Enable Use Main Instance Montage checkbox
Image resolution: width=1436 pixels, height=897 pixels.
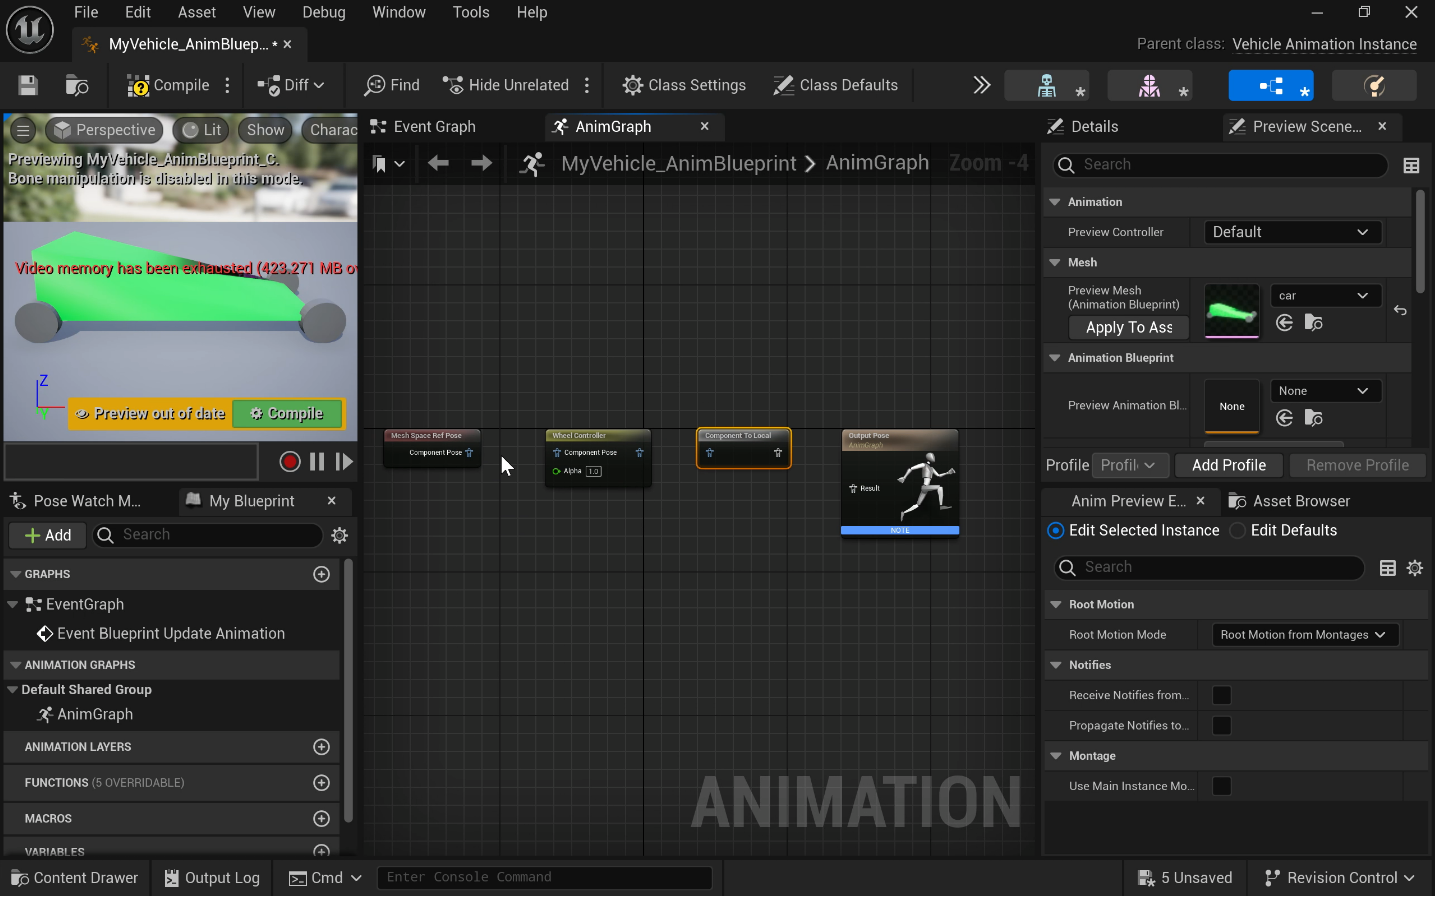(x=1222, y=787)
